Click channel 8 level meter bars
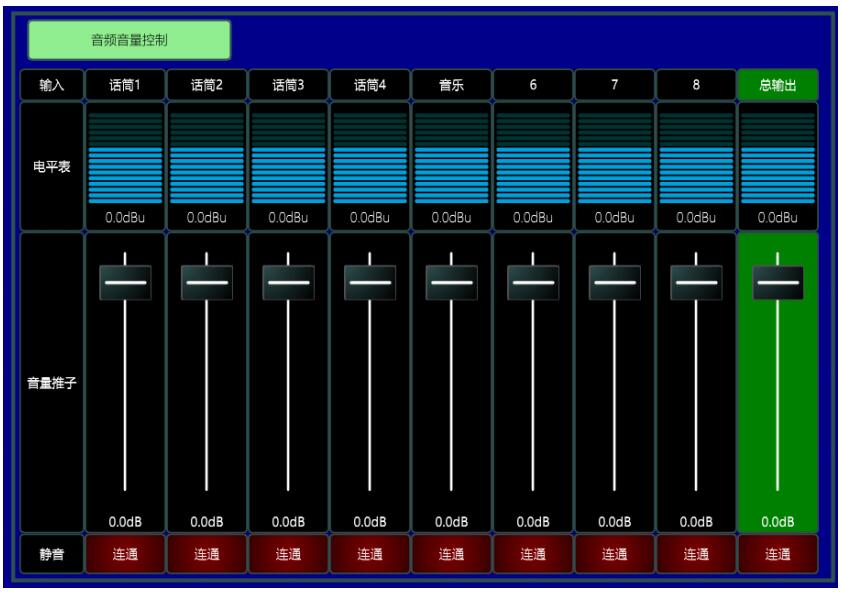Screen dimensions: 842x592 click(696, 158)
